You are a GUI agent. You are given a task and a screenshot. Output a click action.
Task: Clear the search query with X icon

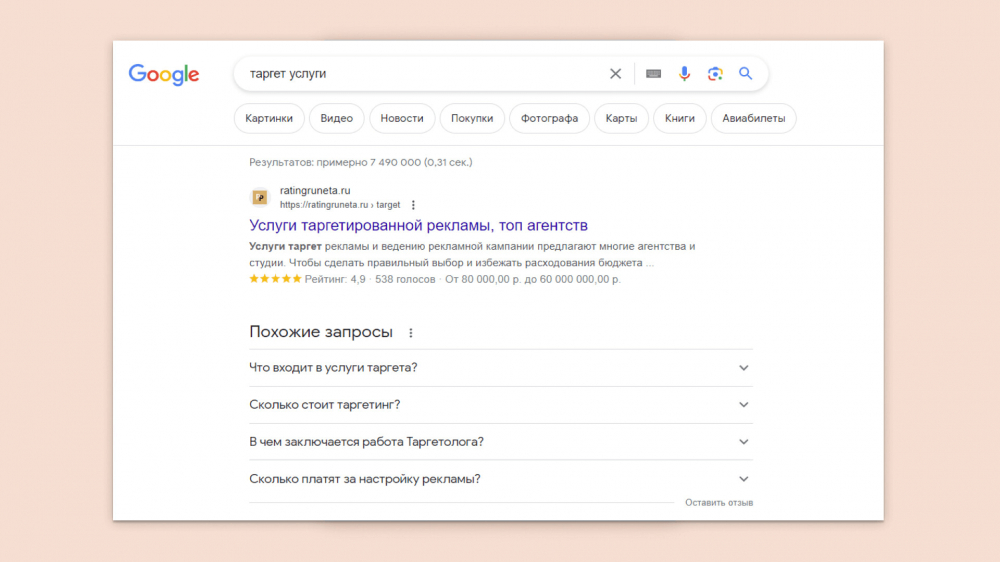point(615,74)
